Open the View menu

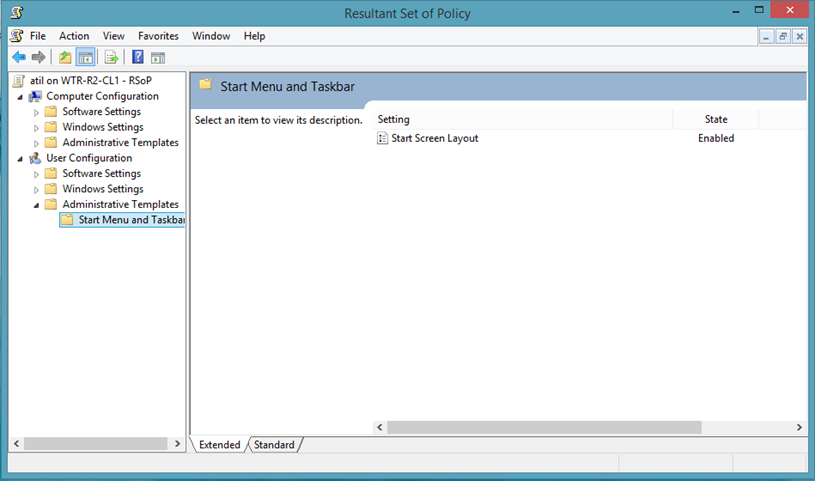(113, 36)
